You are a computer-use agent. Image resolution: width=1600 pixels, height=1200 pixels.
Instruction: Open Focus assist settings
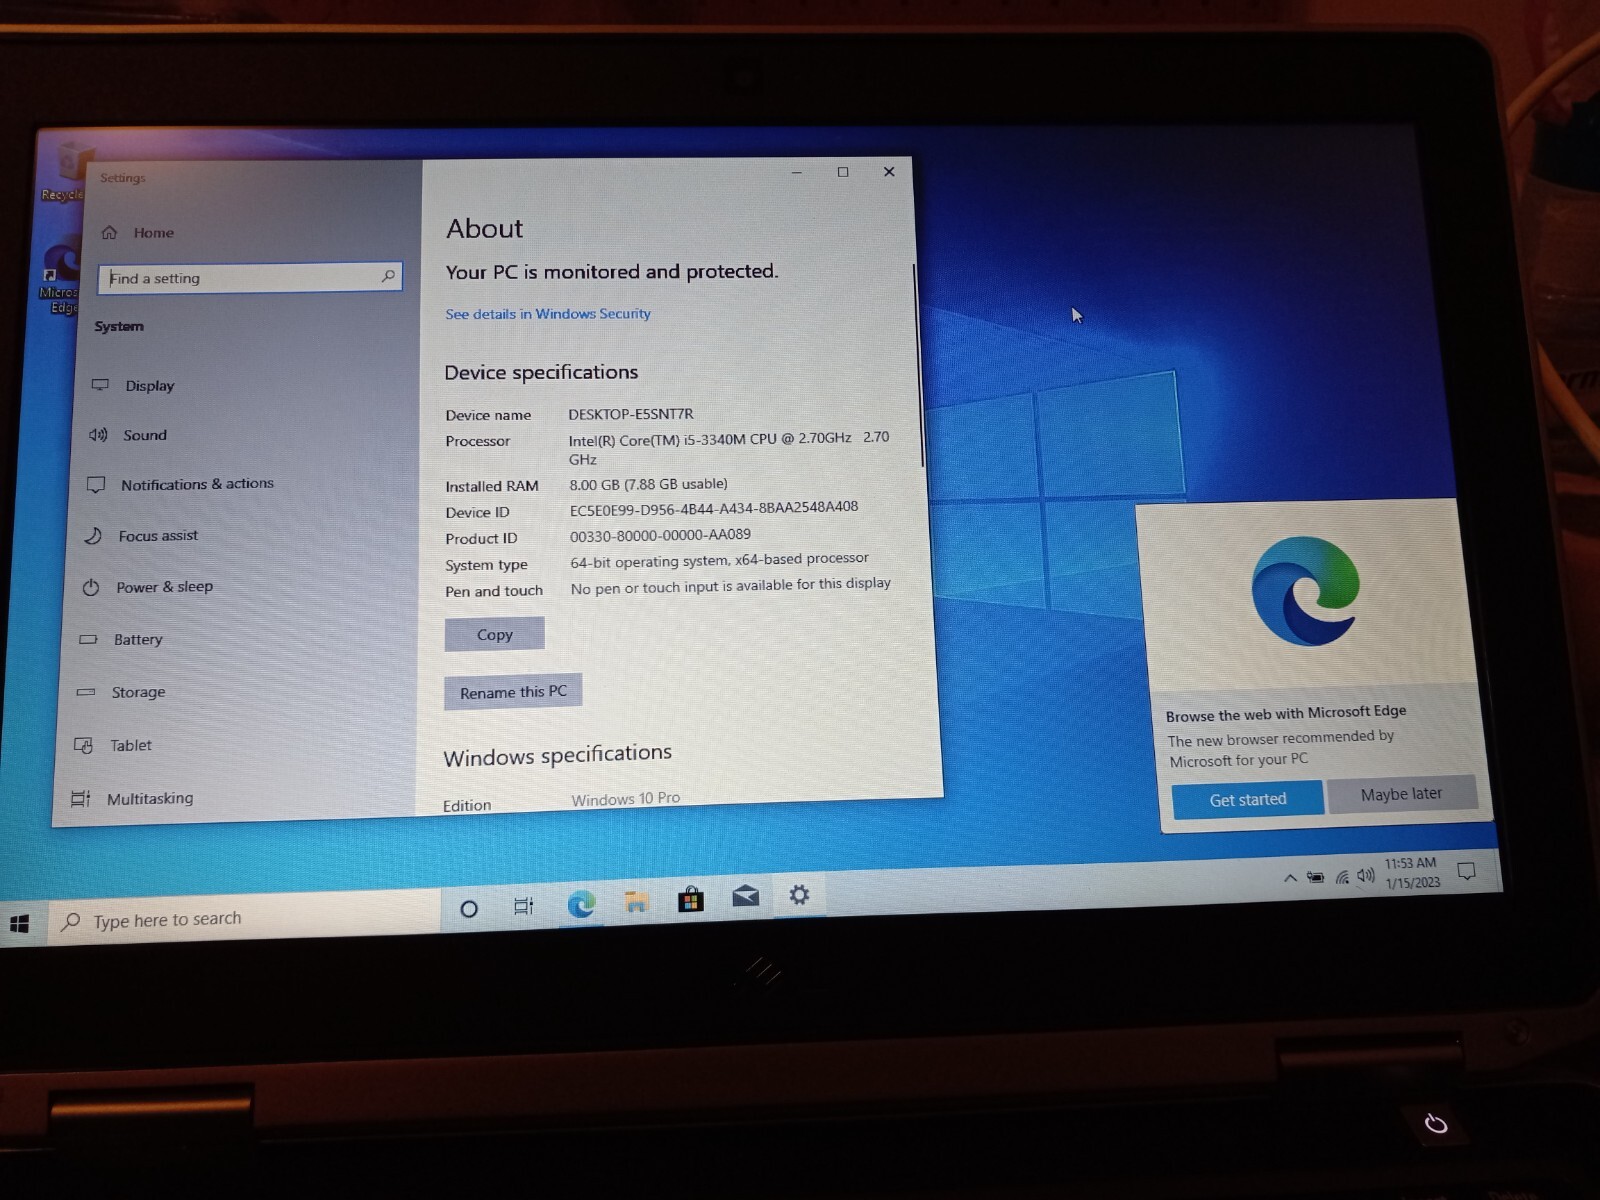(x=158, y=536)
